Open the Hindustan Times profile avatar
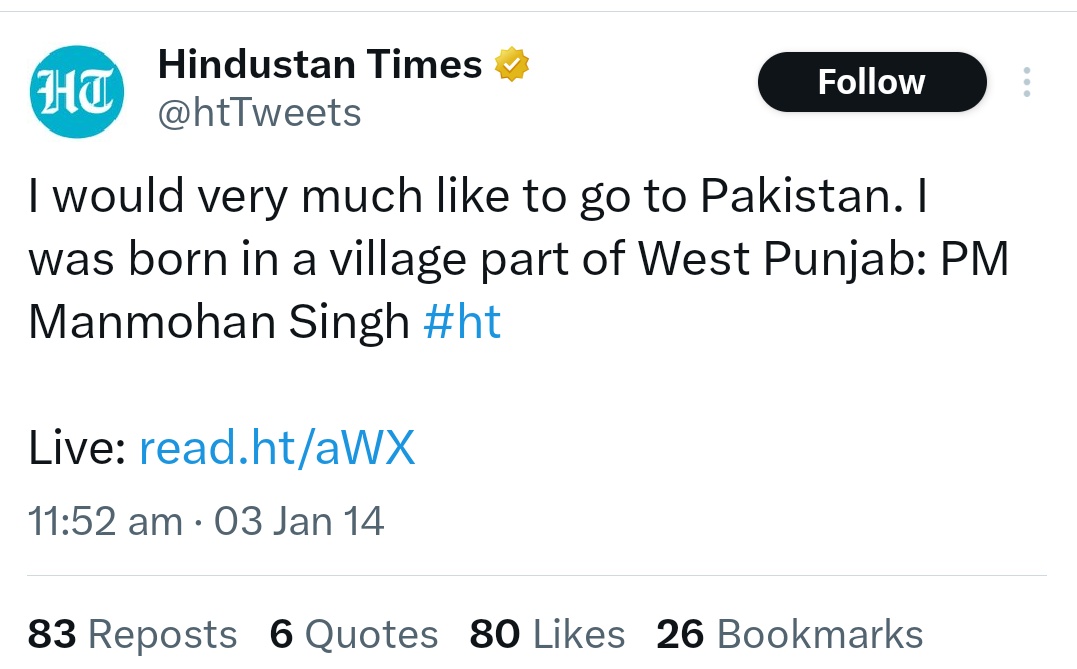Screen dimensions: 1077x669 76,91
